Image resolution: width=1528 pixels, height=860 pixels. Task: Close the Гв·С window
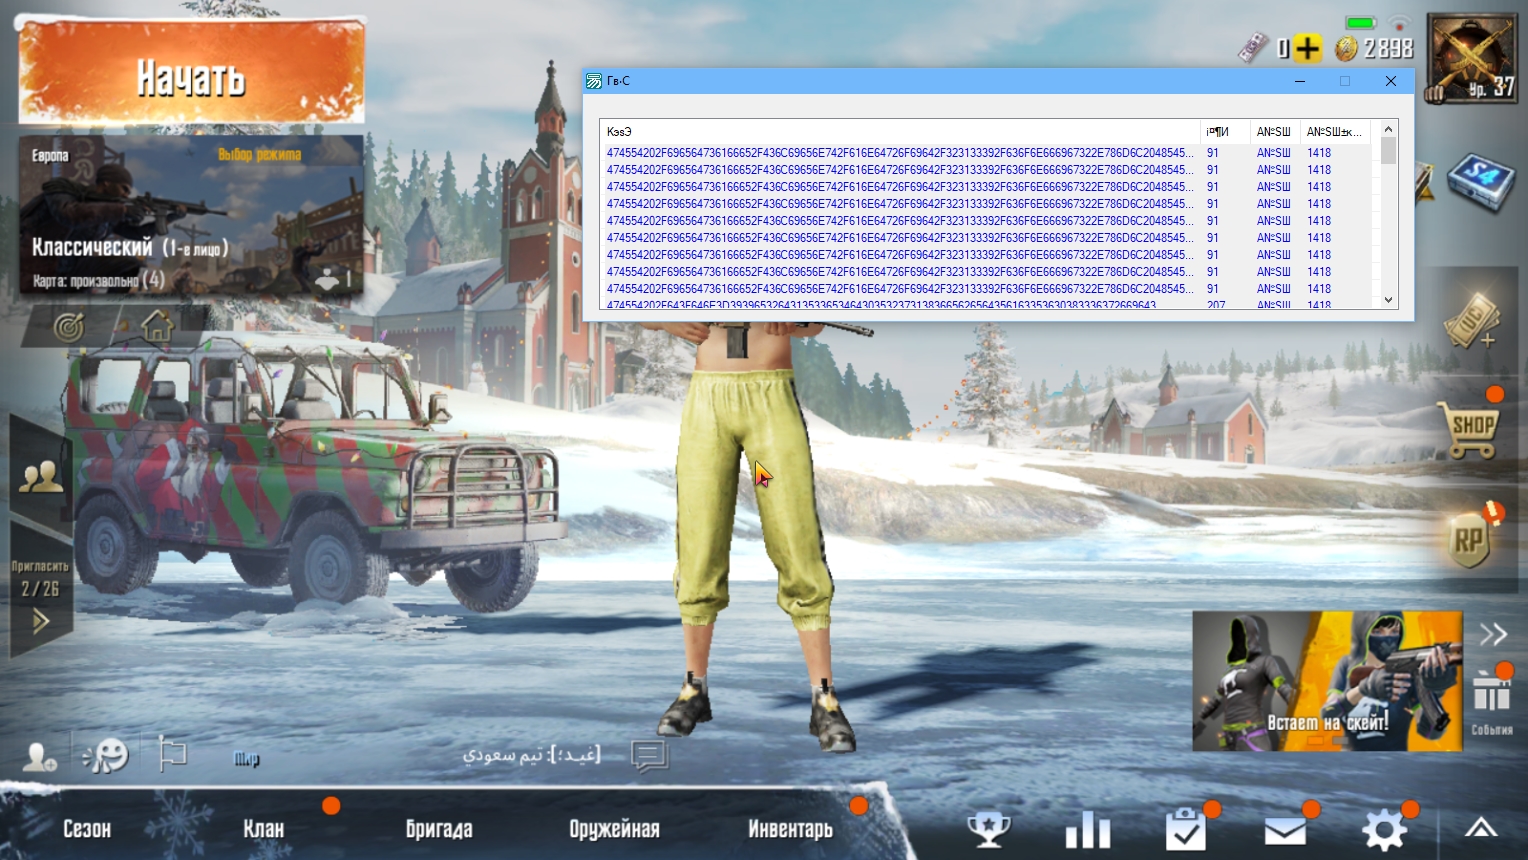point(1391,81)
